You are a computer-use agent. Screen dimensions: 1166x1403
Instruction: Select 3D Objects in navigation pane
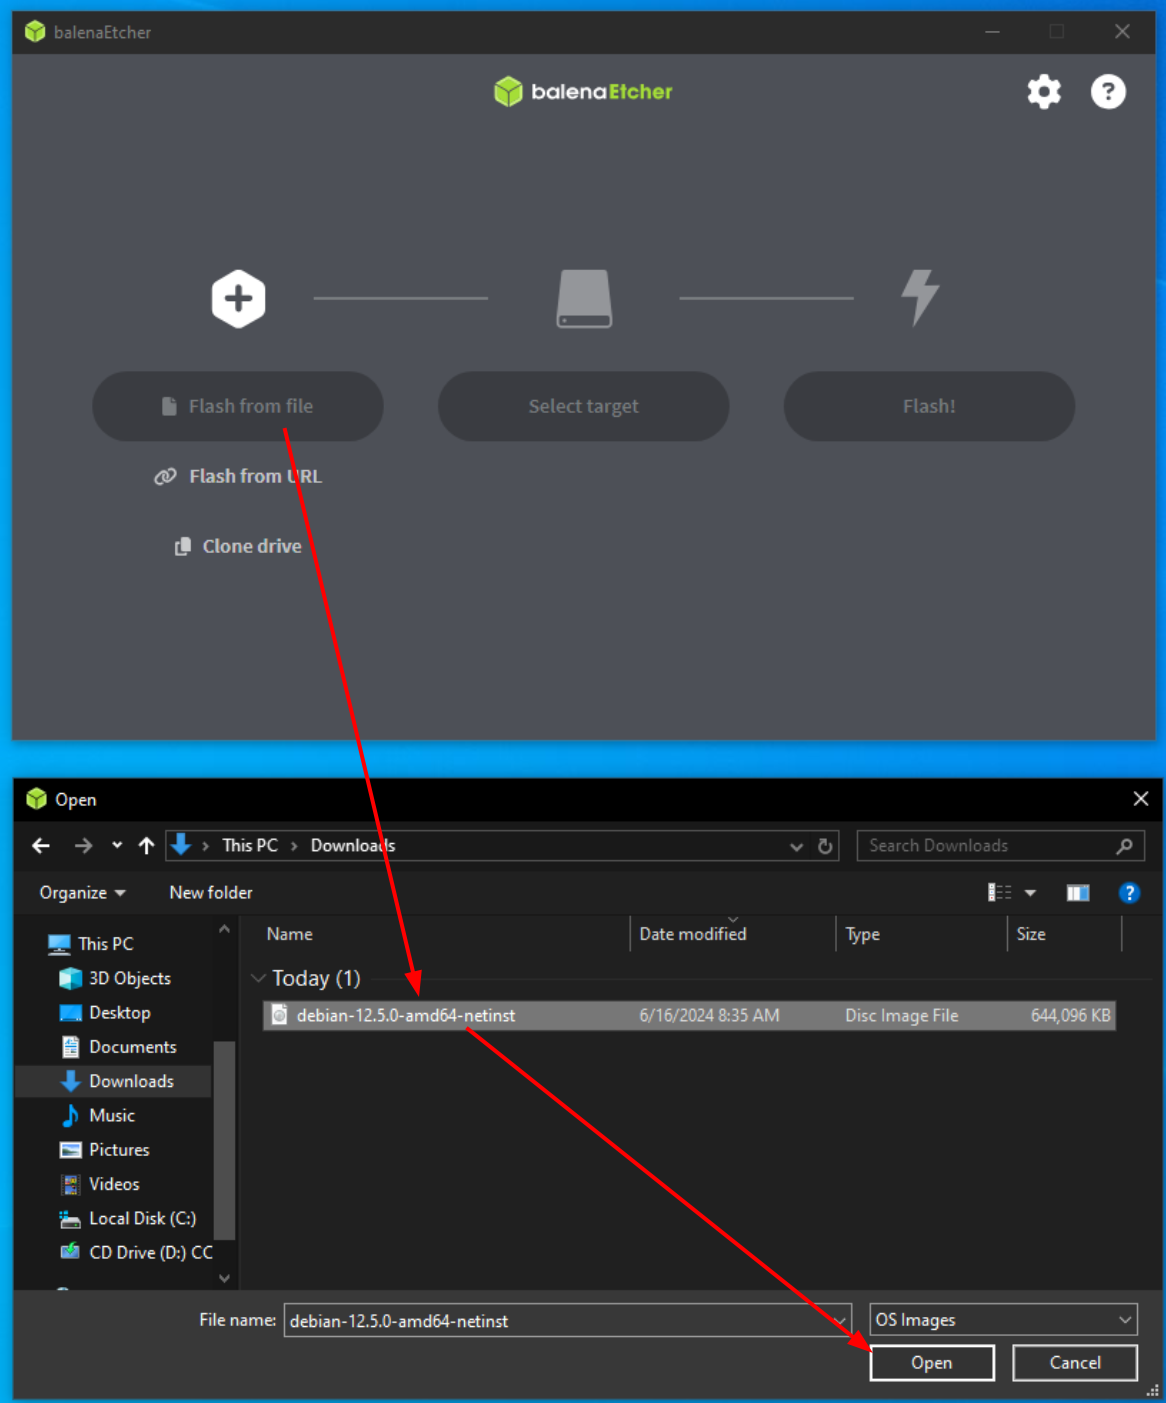click(129, 978)
